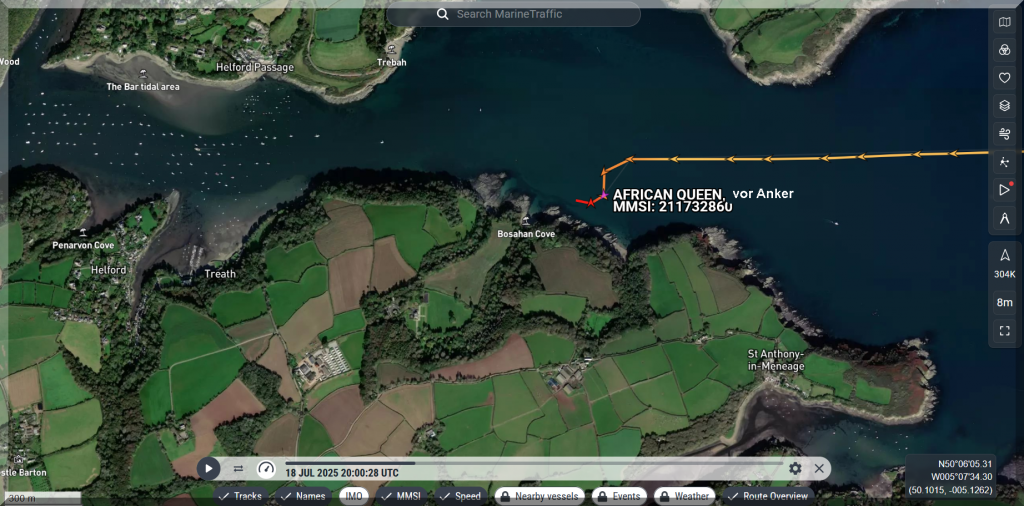Viewport: 1024px width, 506px height.
Task: Toggle the Route Overview option
Action: pos(767,496)
